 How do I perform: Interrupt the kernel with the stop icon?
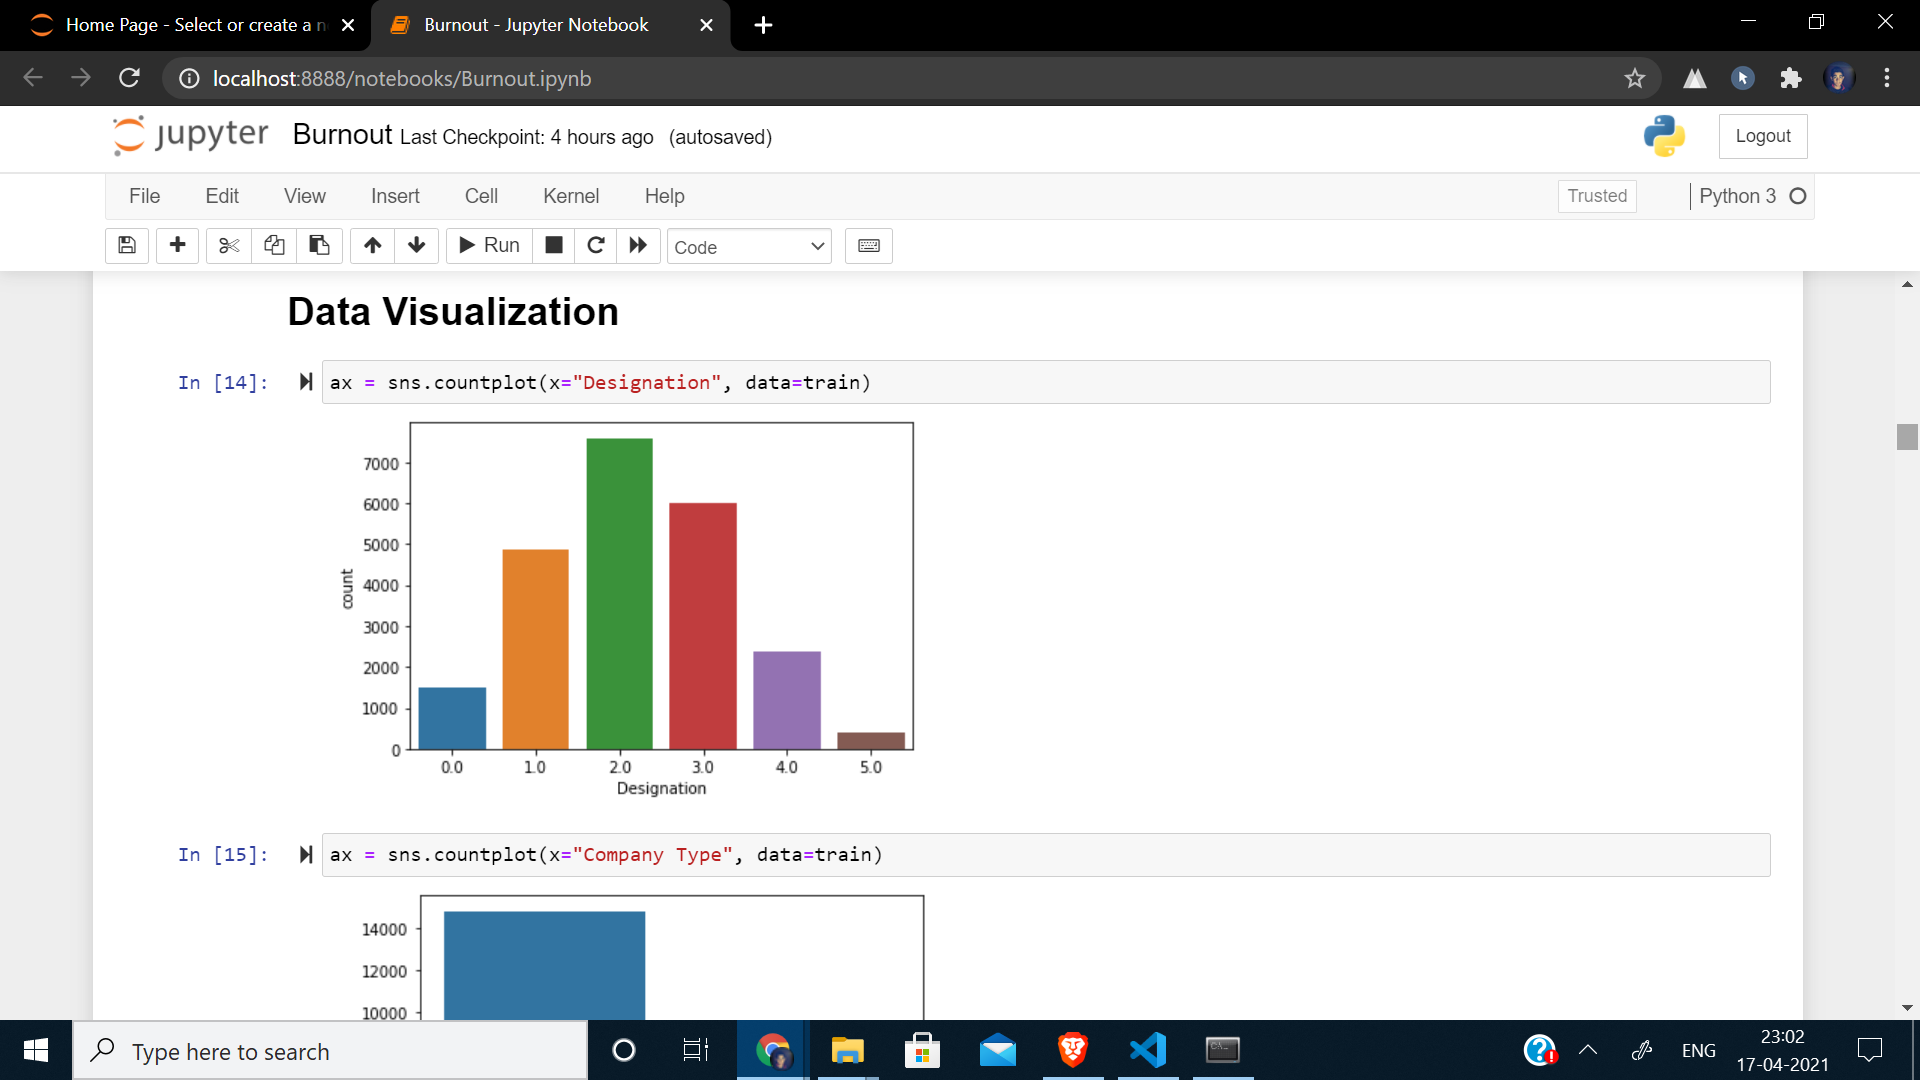554,245
